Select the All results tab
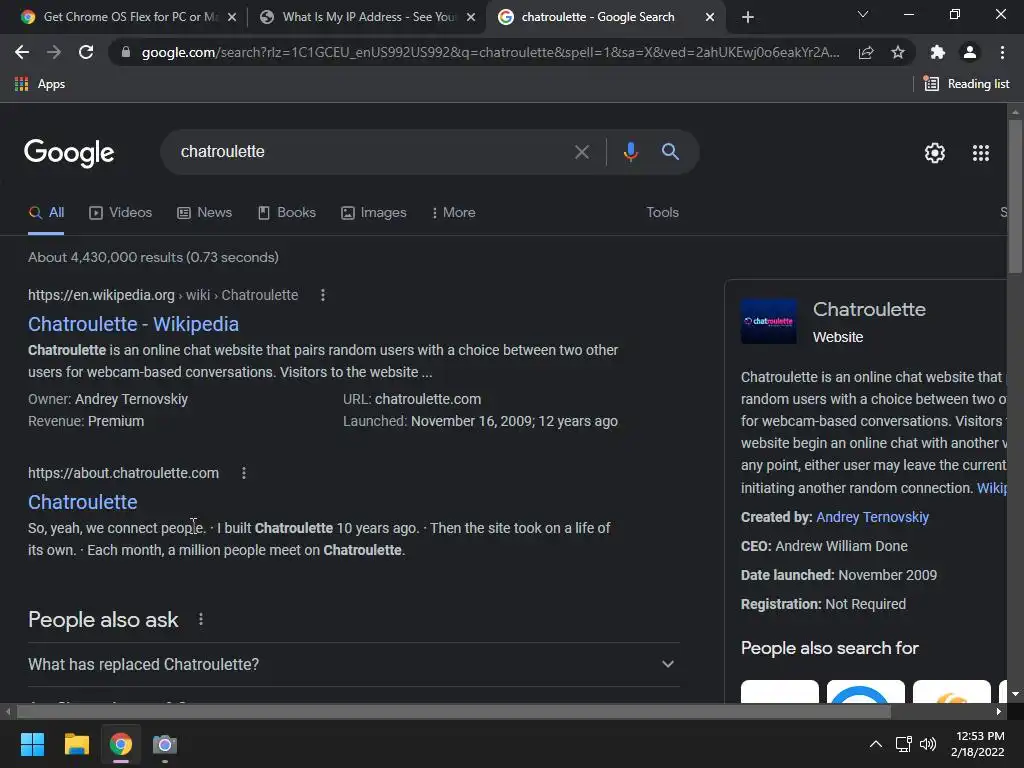The width and height of the screenshot is (1024, 768). (46, 212)
